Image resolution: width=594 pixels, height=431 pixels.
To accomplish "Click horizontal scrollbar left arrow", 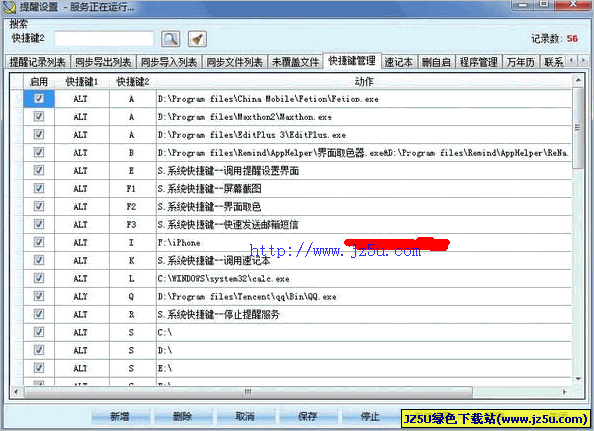I will (16, 392).
